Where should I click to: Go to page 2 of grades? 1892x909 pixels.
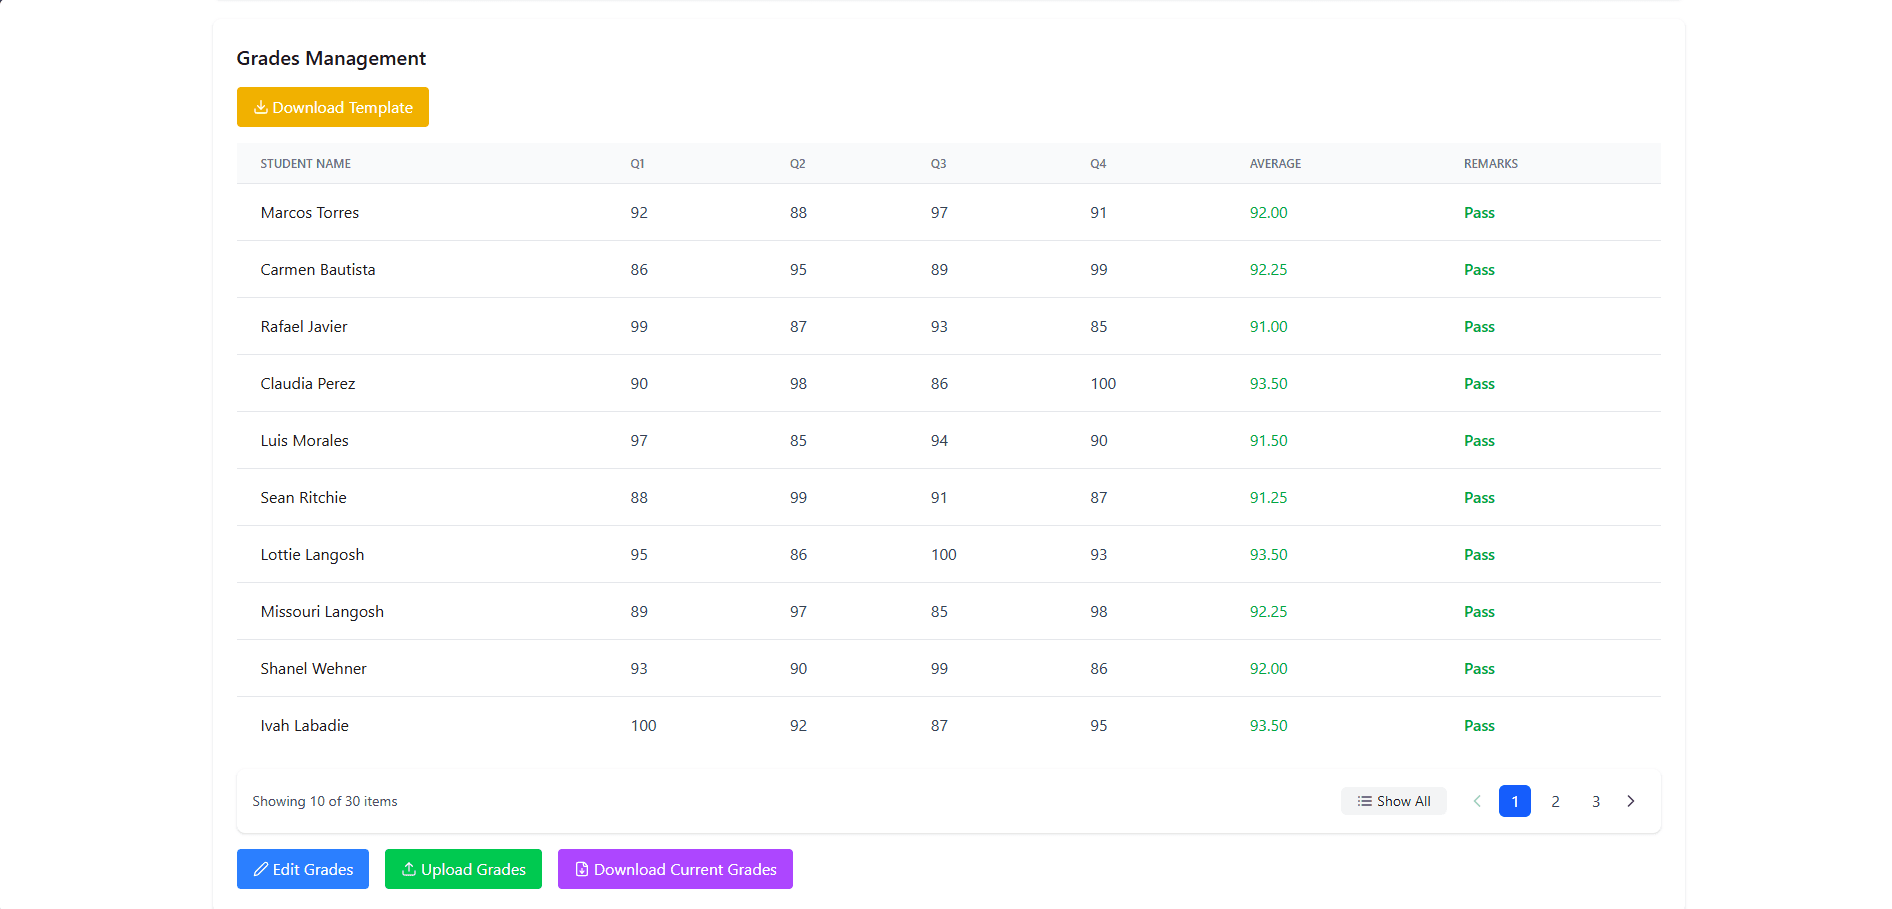click(1555, 801)
